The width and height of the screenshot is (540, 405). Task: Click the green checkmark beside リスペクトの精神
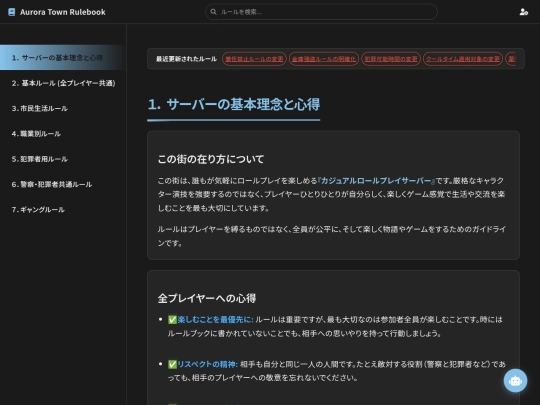pyautogui.click(x=172, y=364)
